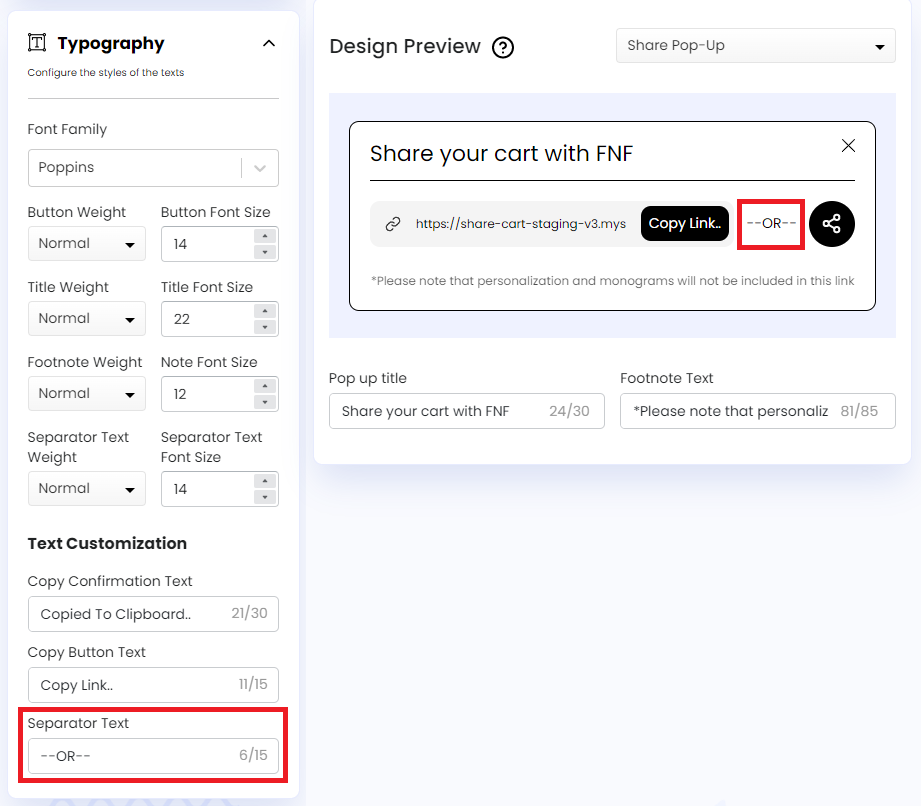Screen dimensions: 921x806
Task: Click the link icon beside the URL
Action: pos(393,224)
